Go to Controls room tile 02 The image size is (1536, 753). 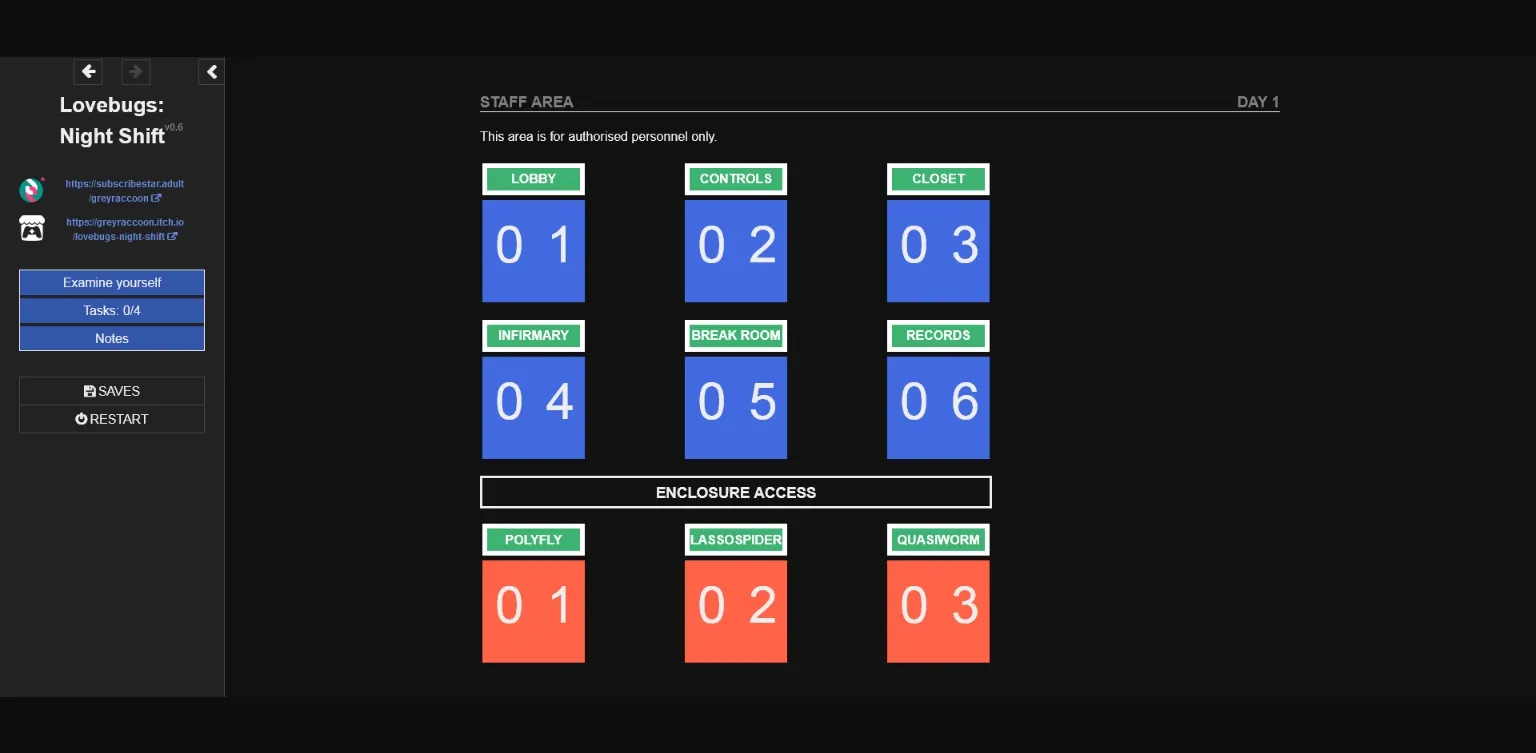pos(735,250)
